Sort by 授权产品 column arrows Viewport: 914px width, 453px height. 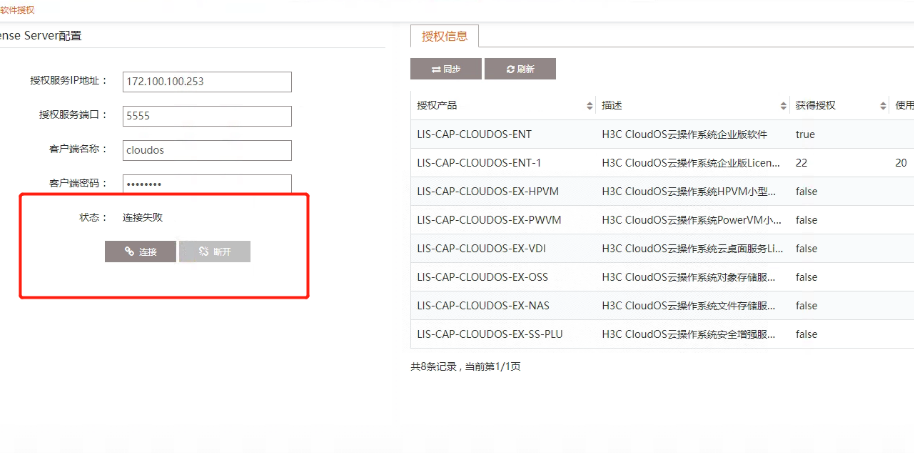click(x=589, y=106)
